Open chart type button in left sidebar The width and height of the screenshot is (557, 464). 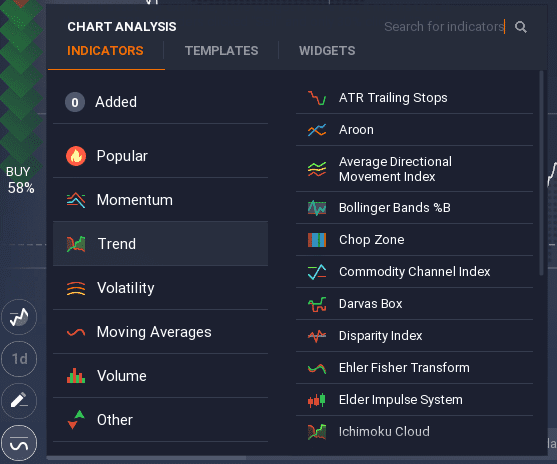point(19,317)
